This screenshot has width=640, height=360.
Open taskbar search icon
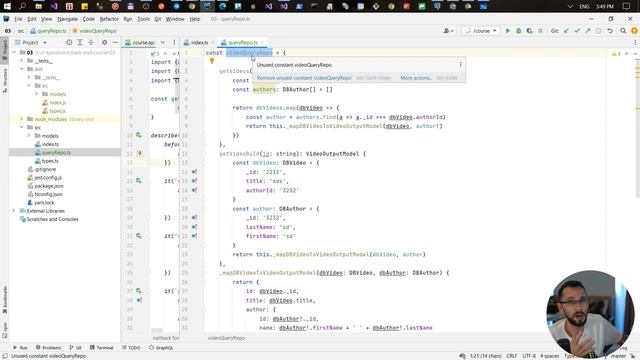pyautogui.click(x=22, y=6)
